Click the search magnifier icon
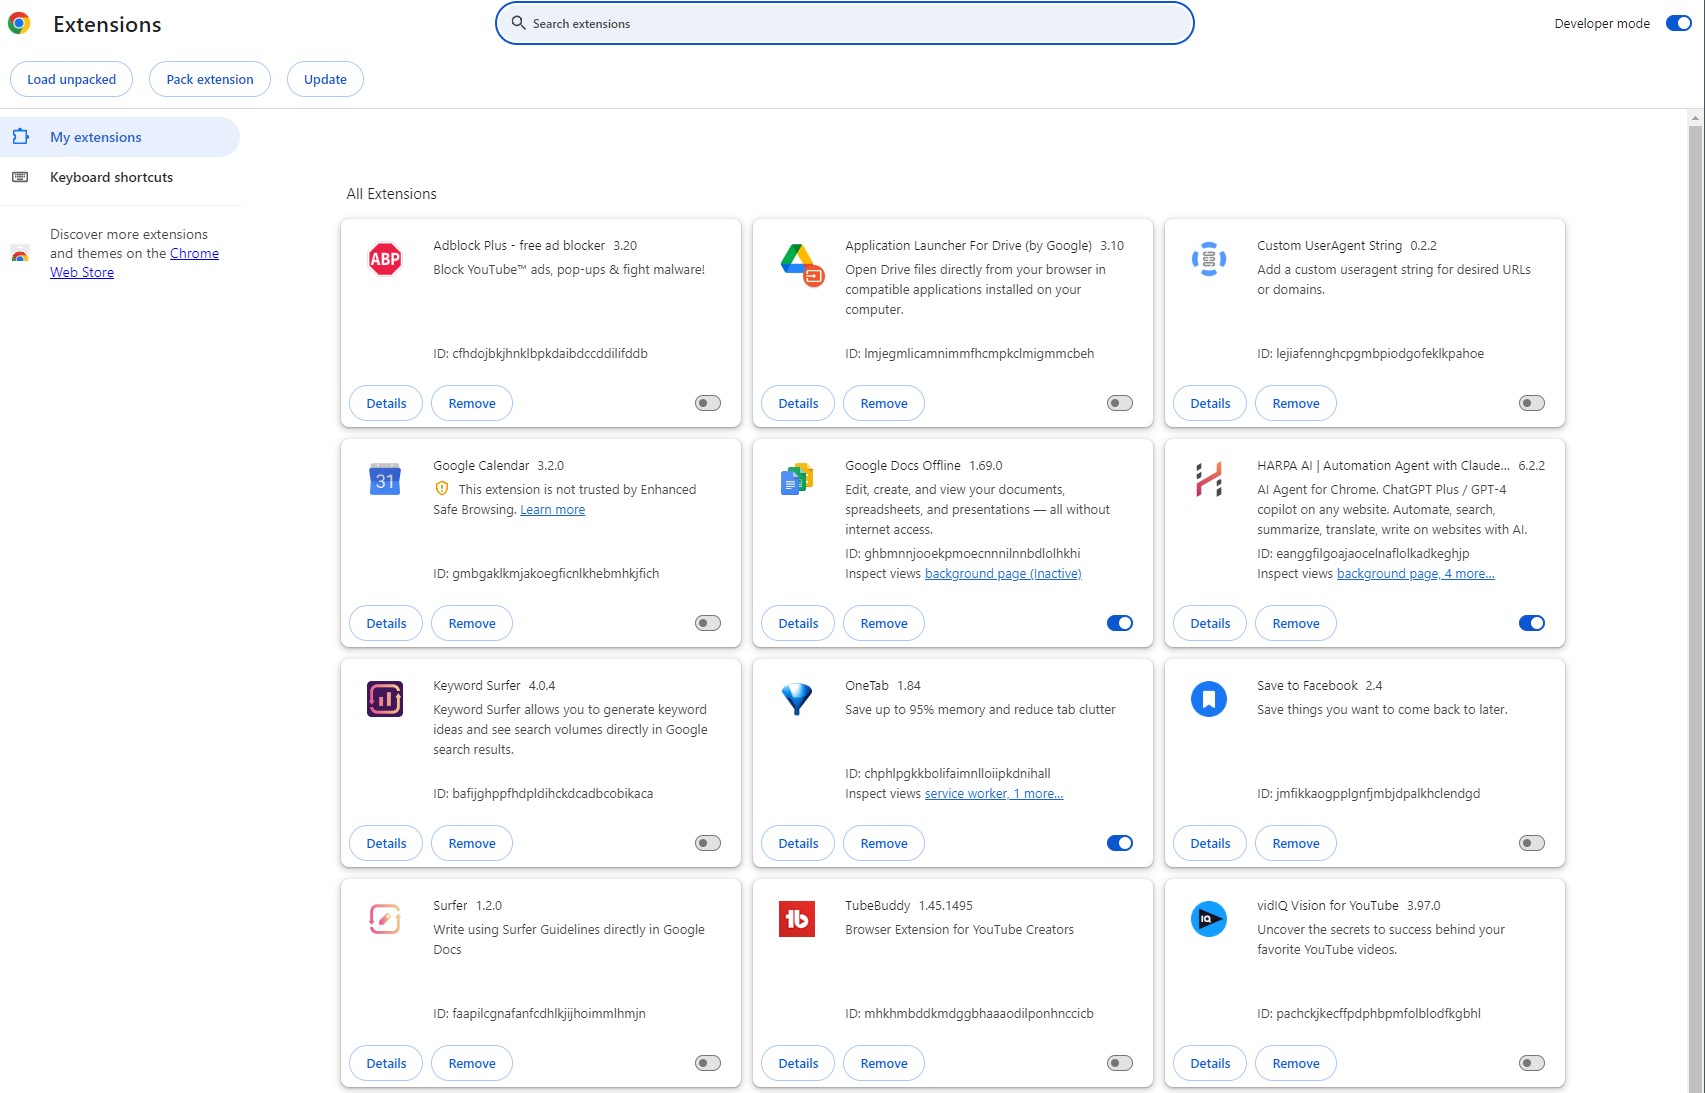1705x1093 pixels. pyautogui.click(x=518, y=23)
